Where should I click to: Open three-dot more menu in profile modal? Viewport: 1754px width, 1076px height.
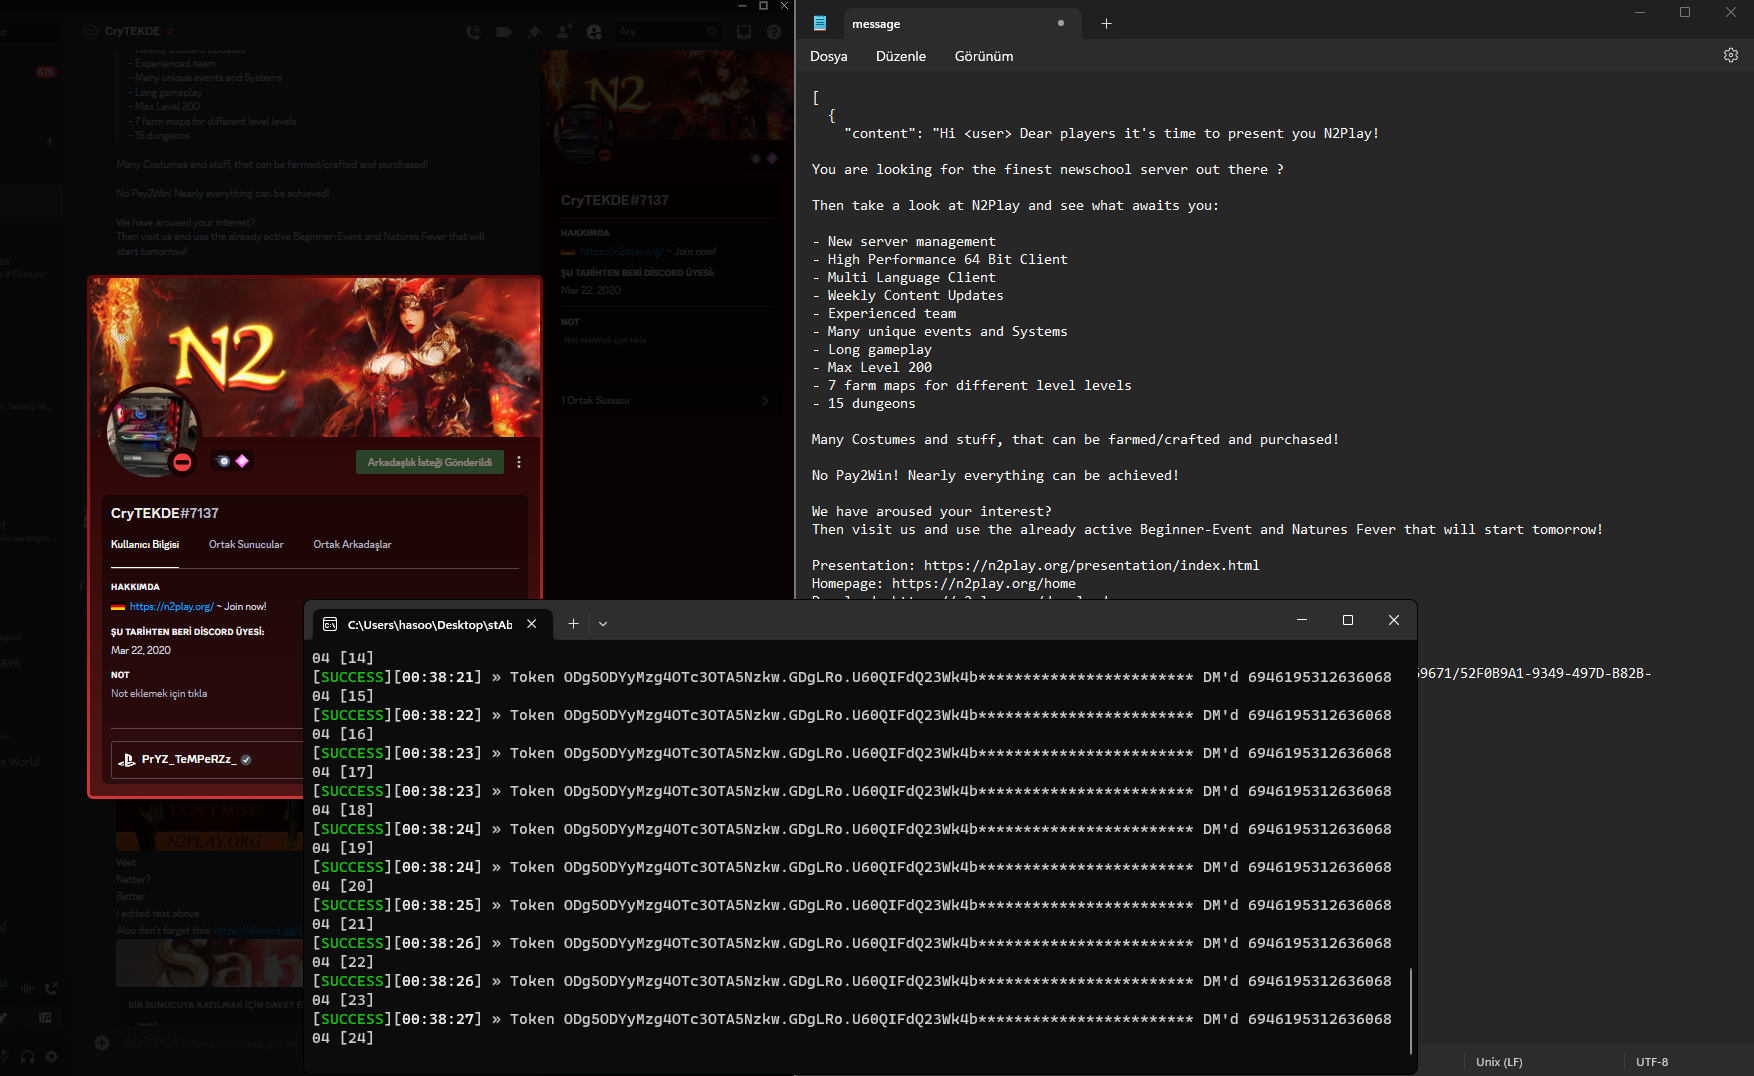tap(518, 462)
